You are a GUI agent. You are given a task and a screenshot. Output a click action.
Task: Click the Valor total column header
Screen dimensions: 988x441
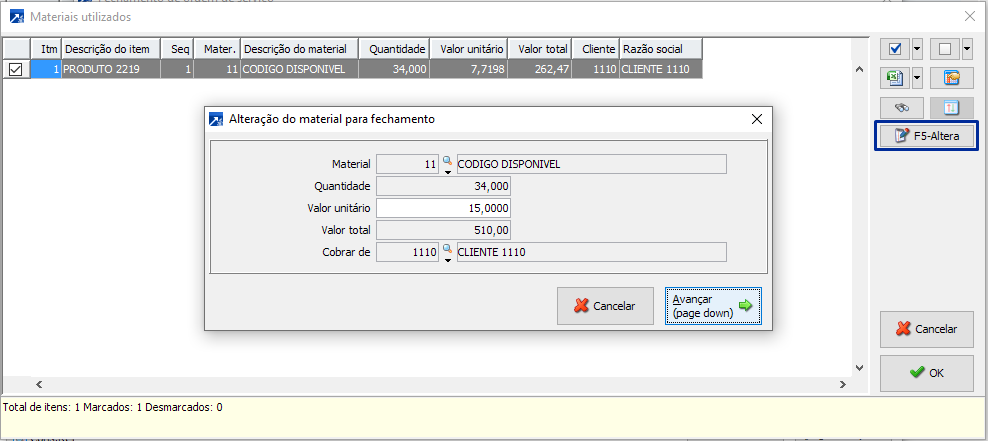point(540,49)
